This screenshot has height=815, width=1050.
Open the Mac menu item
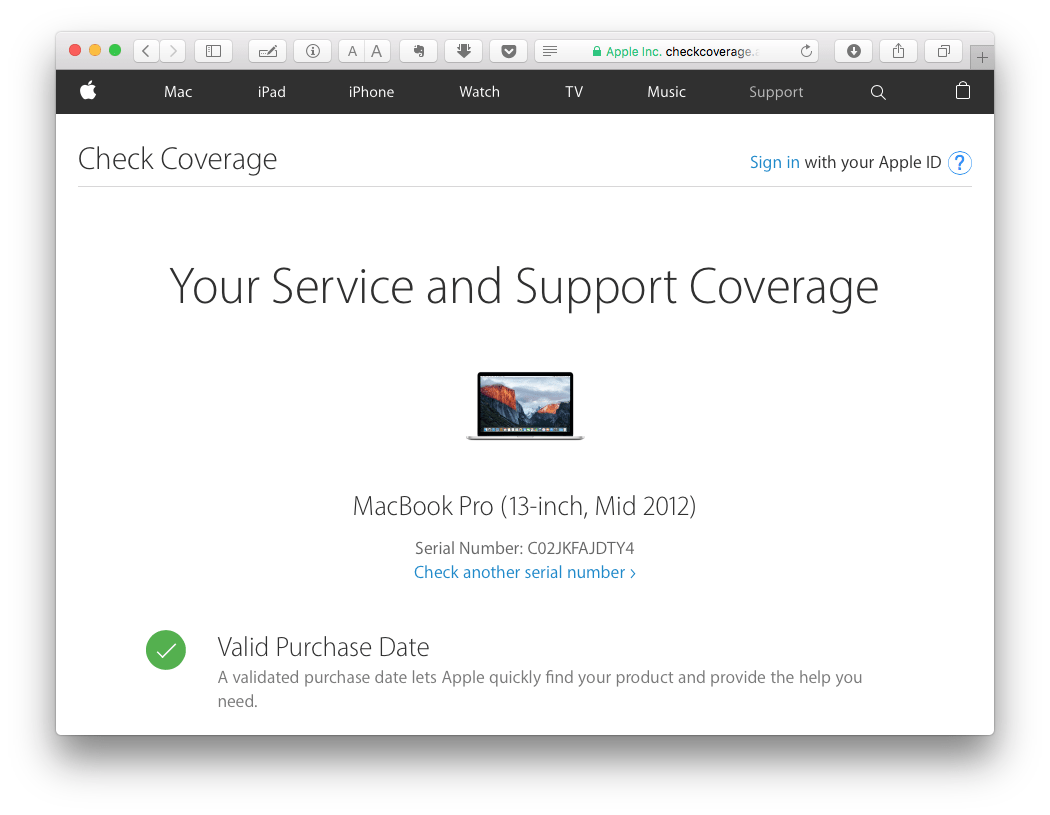178,92
